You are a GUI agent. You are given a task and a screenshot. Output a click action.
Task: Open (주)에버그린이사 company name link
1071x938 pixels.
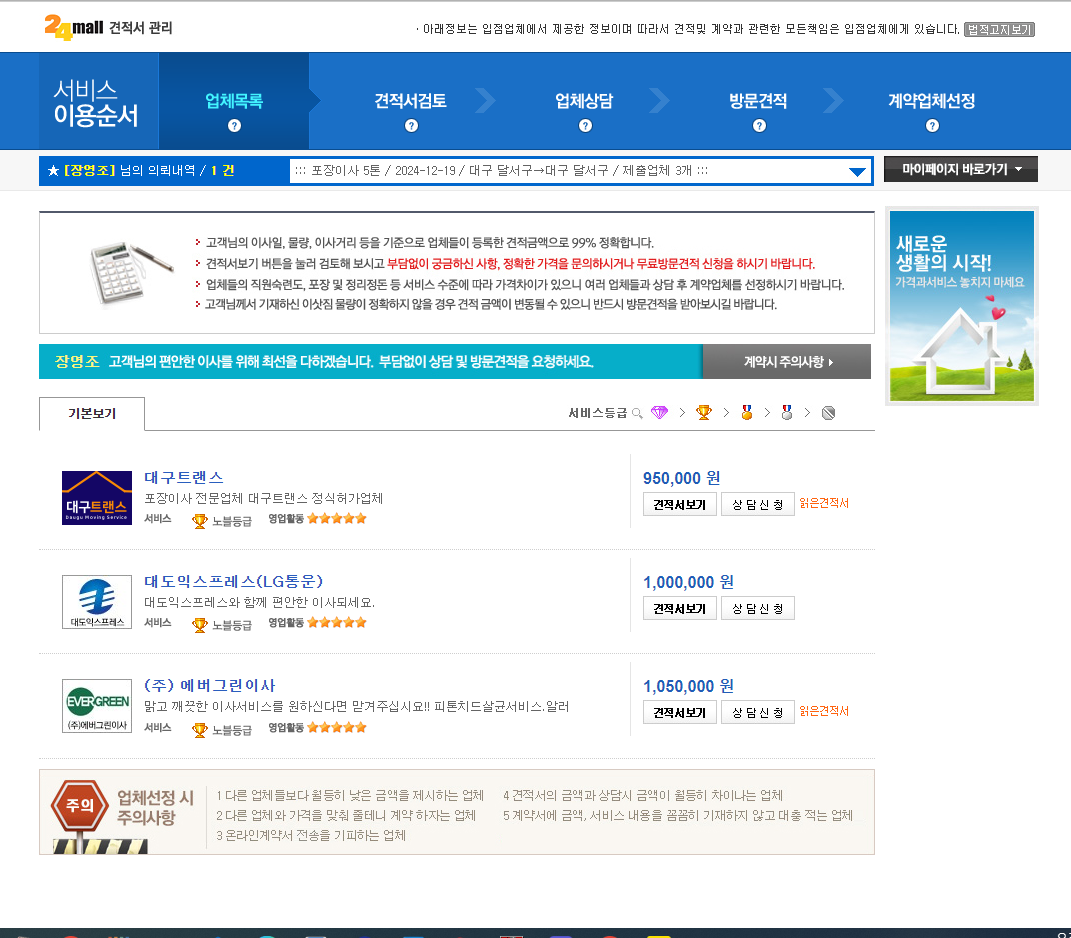(x=209, y=685)
